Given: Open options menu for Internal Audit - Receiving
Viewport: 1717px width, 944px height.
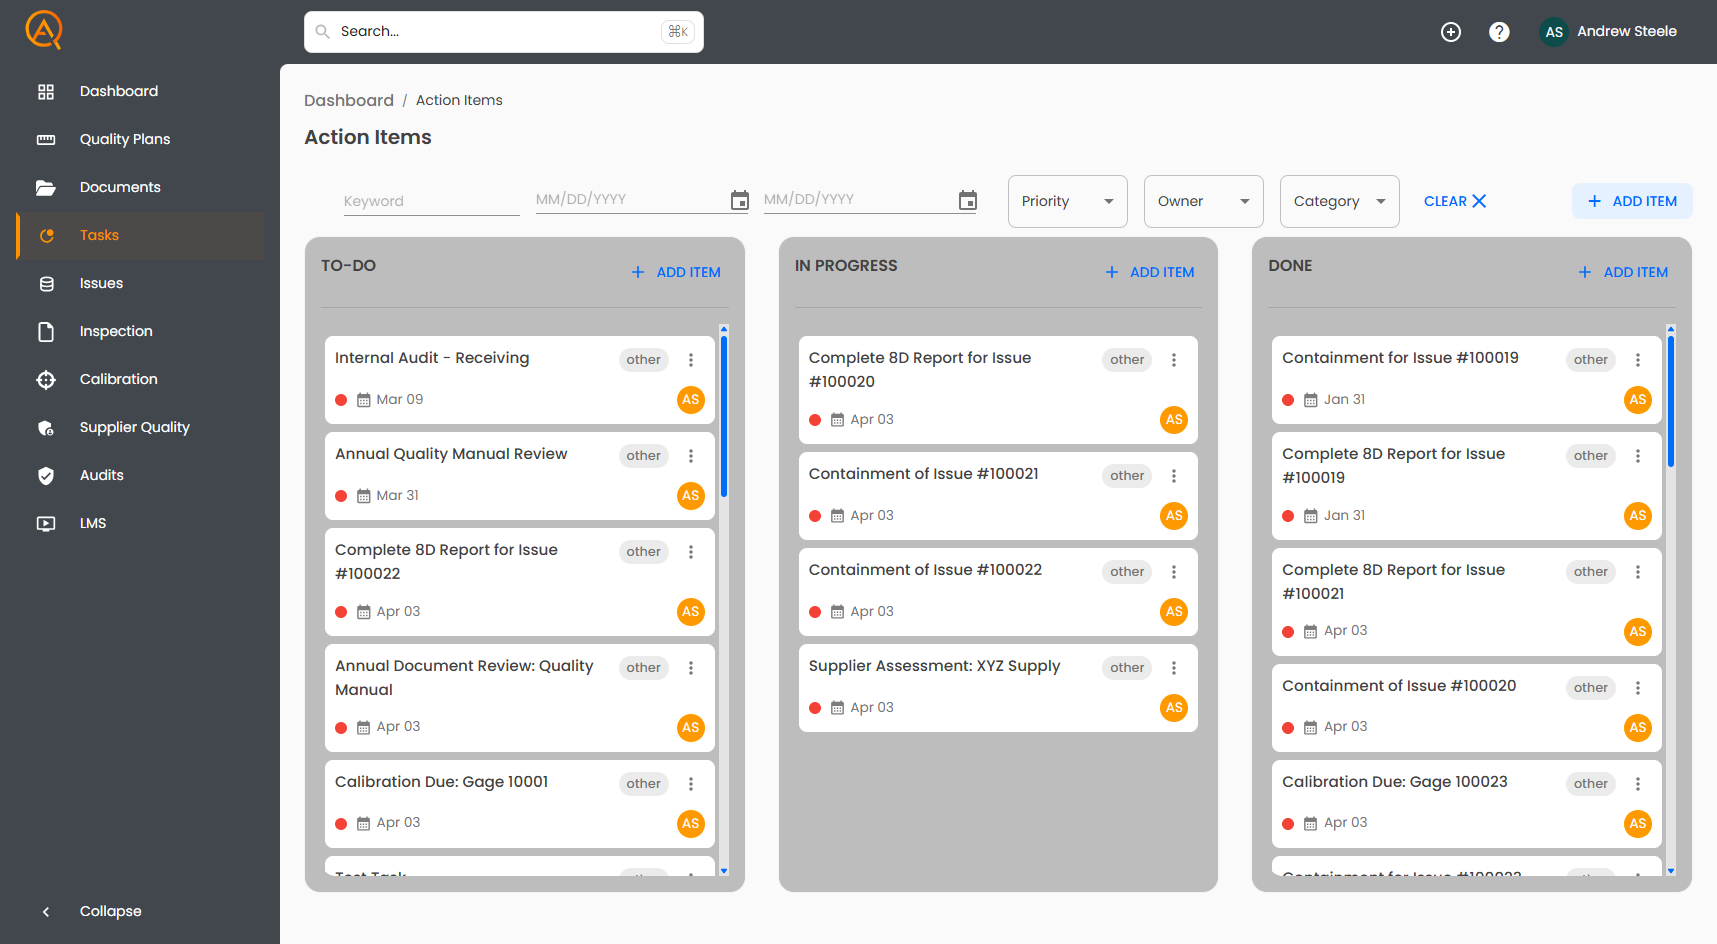Looking at the screenshot, I should coord(691,360).
